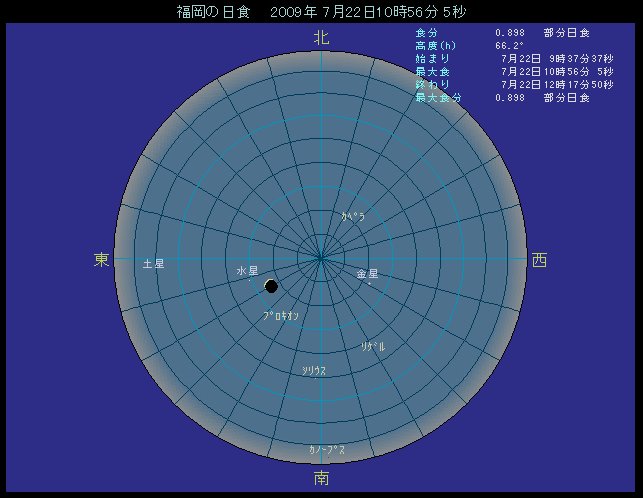Click the 高度(h) altitude row
This screenshot has height=498, width=643.
point(480,45)
